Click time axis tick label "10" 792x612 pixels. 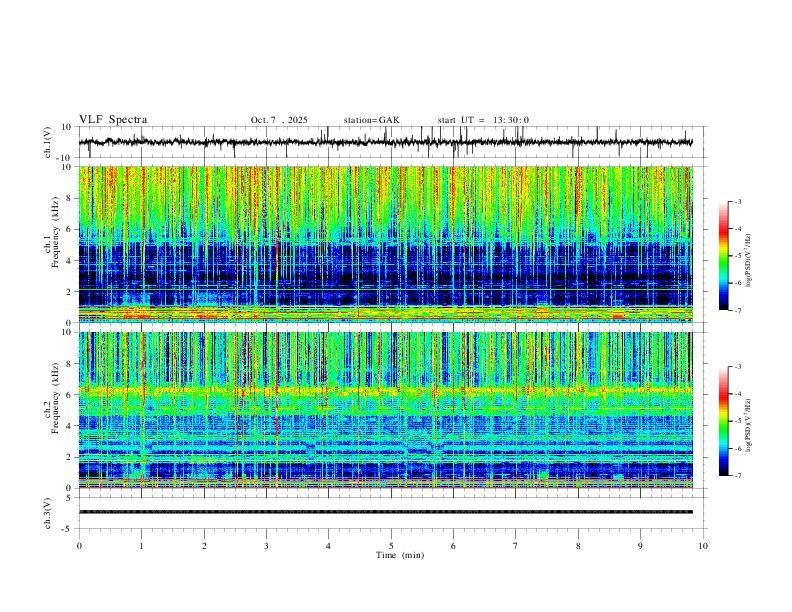pyautogui.click(x=703, y=546)
